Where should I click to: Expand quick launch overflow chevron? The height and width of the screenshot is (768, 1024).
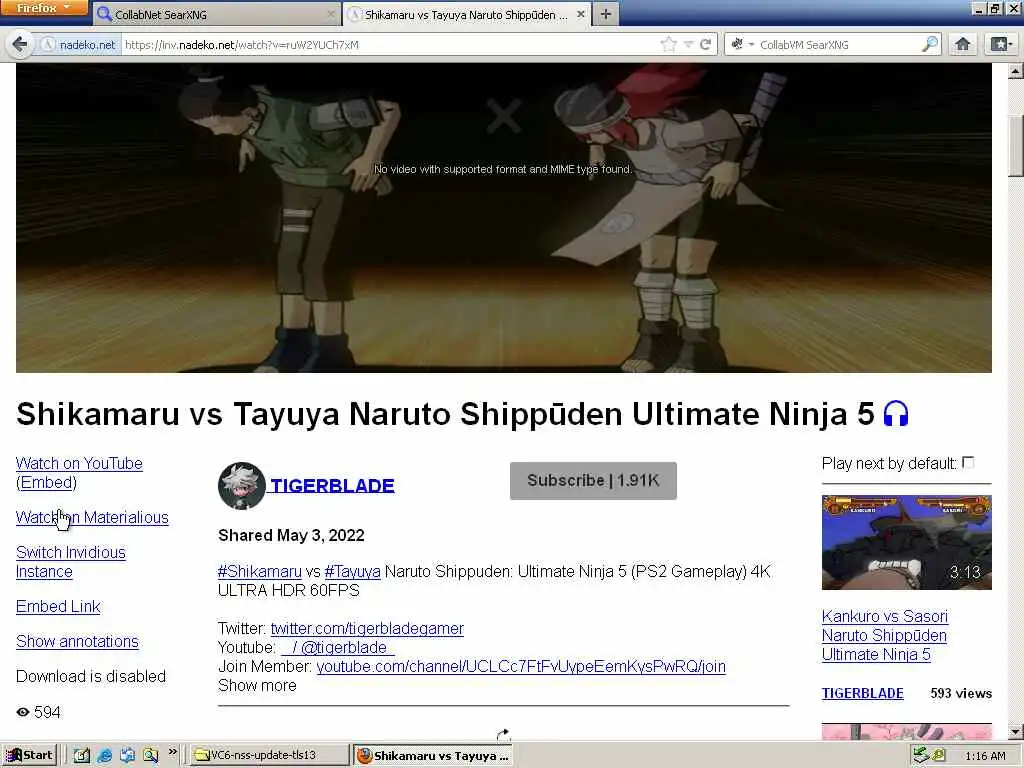click(x=172, y=752)
